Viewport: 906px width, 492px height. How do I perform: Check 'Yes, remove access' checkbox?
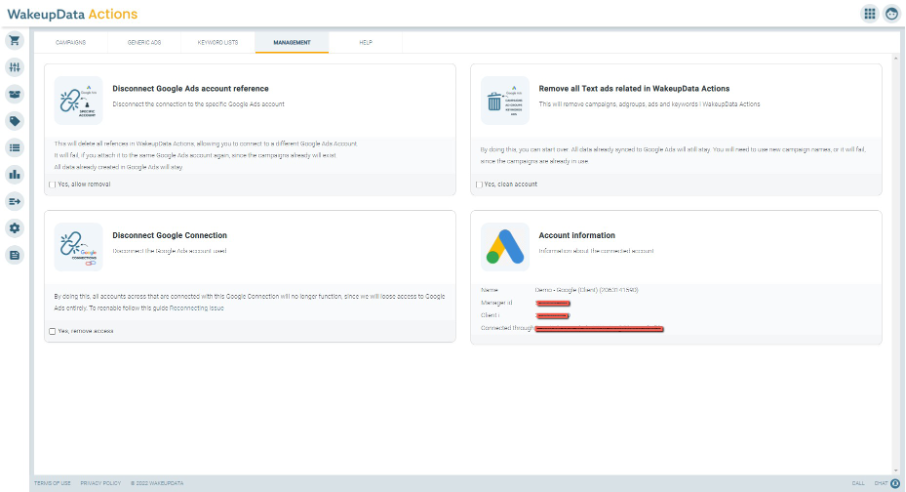coord(53,331)
